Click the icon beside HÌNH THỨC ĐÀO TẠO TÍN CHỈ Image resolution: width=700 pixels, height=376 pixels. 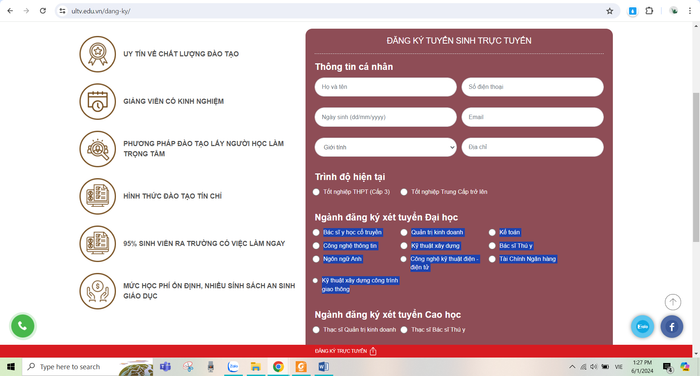click(x=98, y=196)
